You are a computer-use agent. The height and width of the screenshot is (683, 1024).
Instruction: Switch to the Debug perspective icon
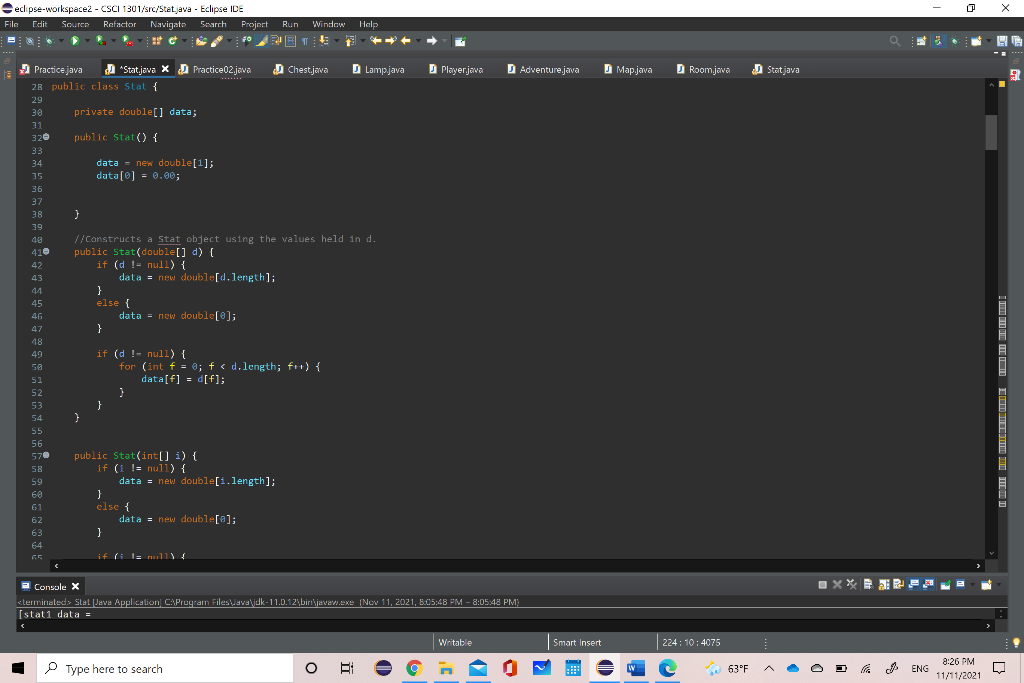tap(954, 41)
